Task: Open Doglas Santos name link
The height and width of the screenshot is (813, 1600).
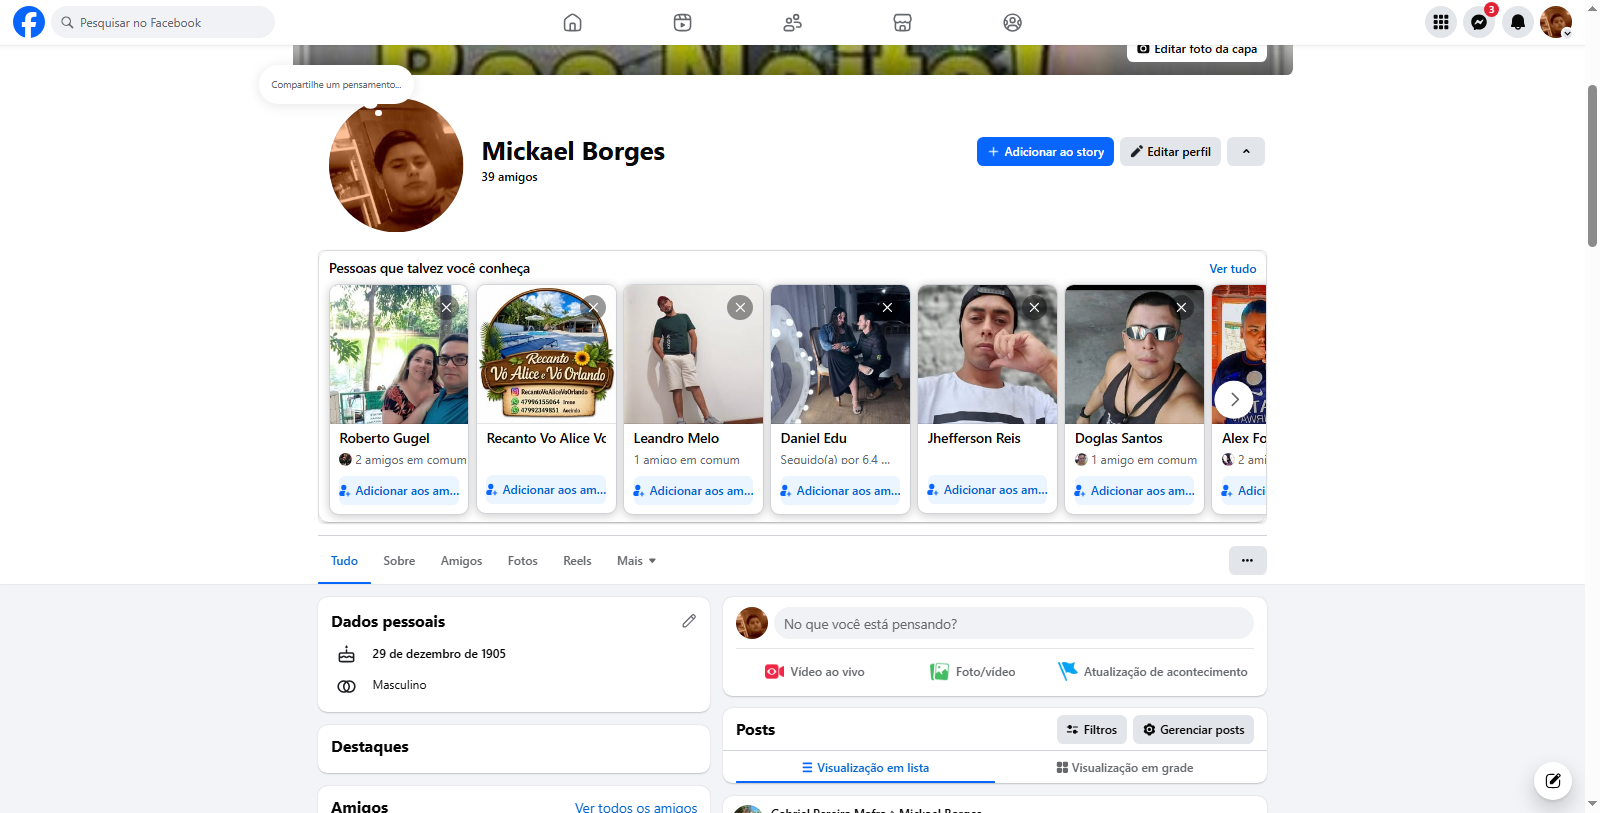Action: click(x=1118, y=438)
